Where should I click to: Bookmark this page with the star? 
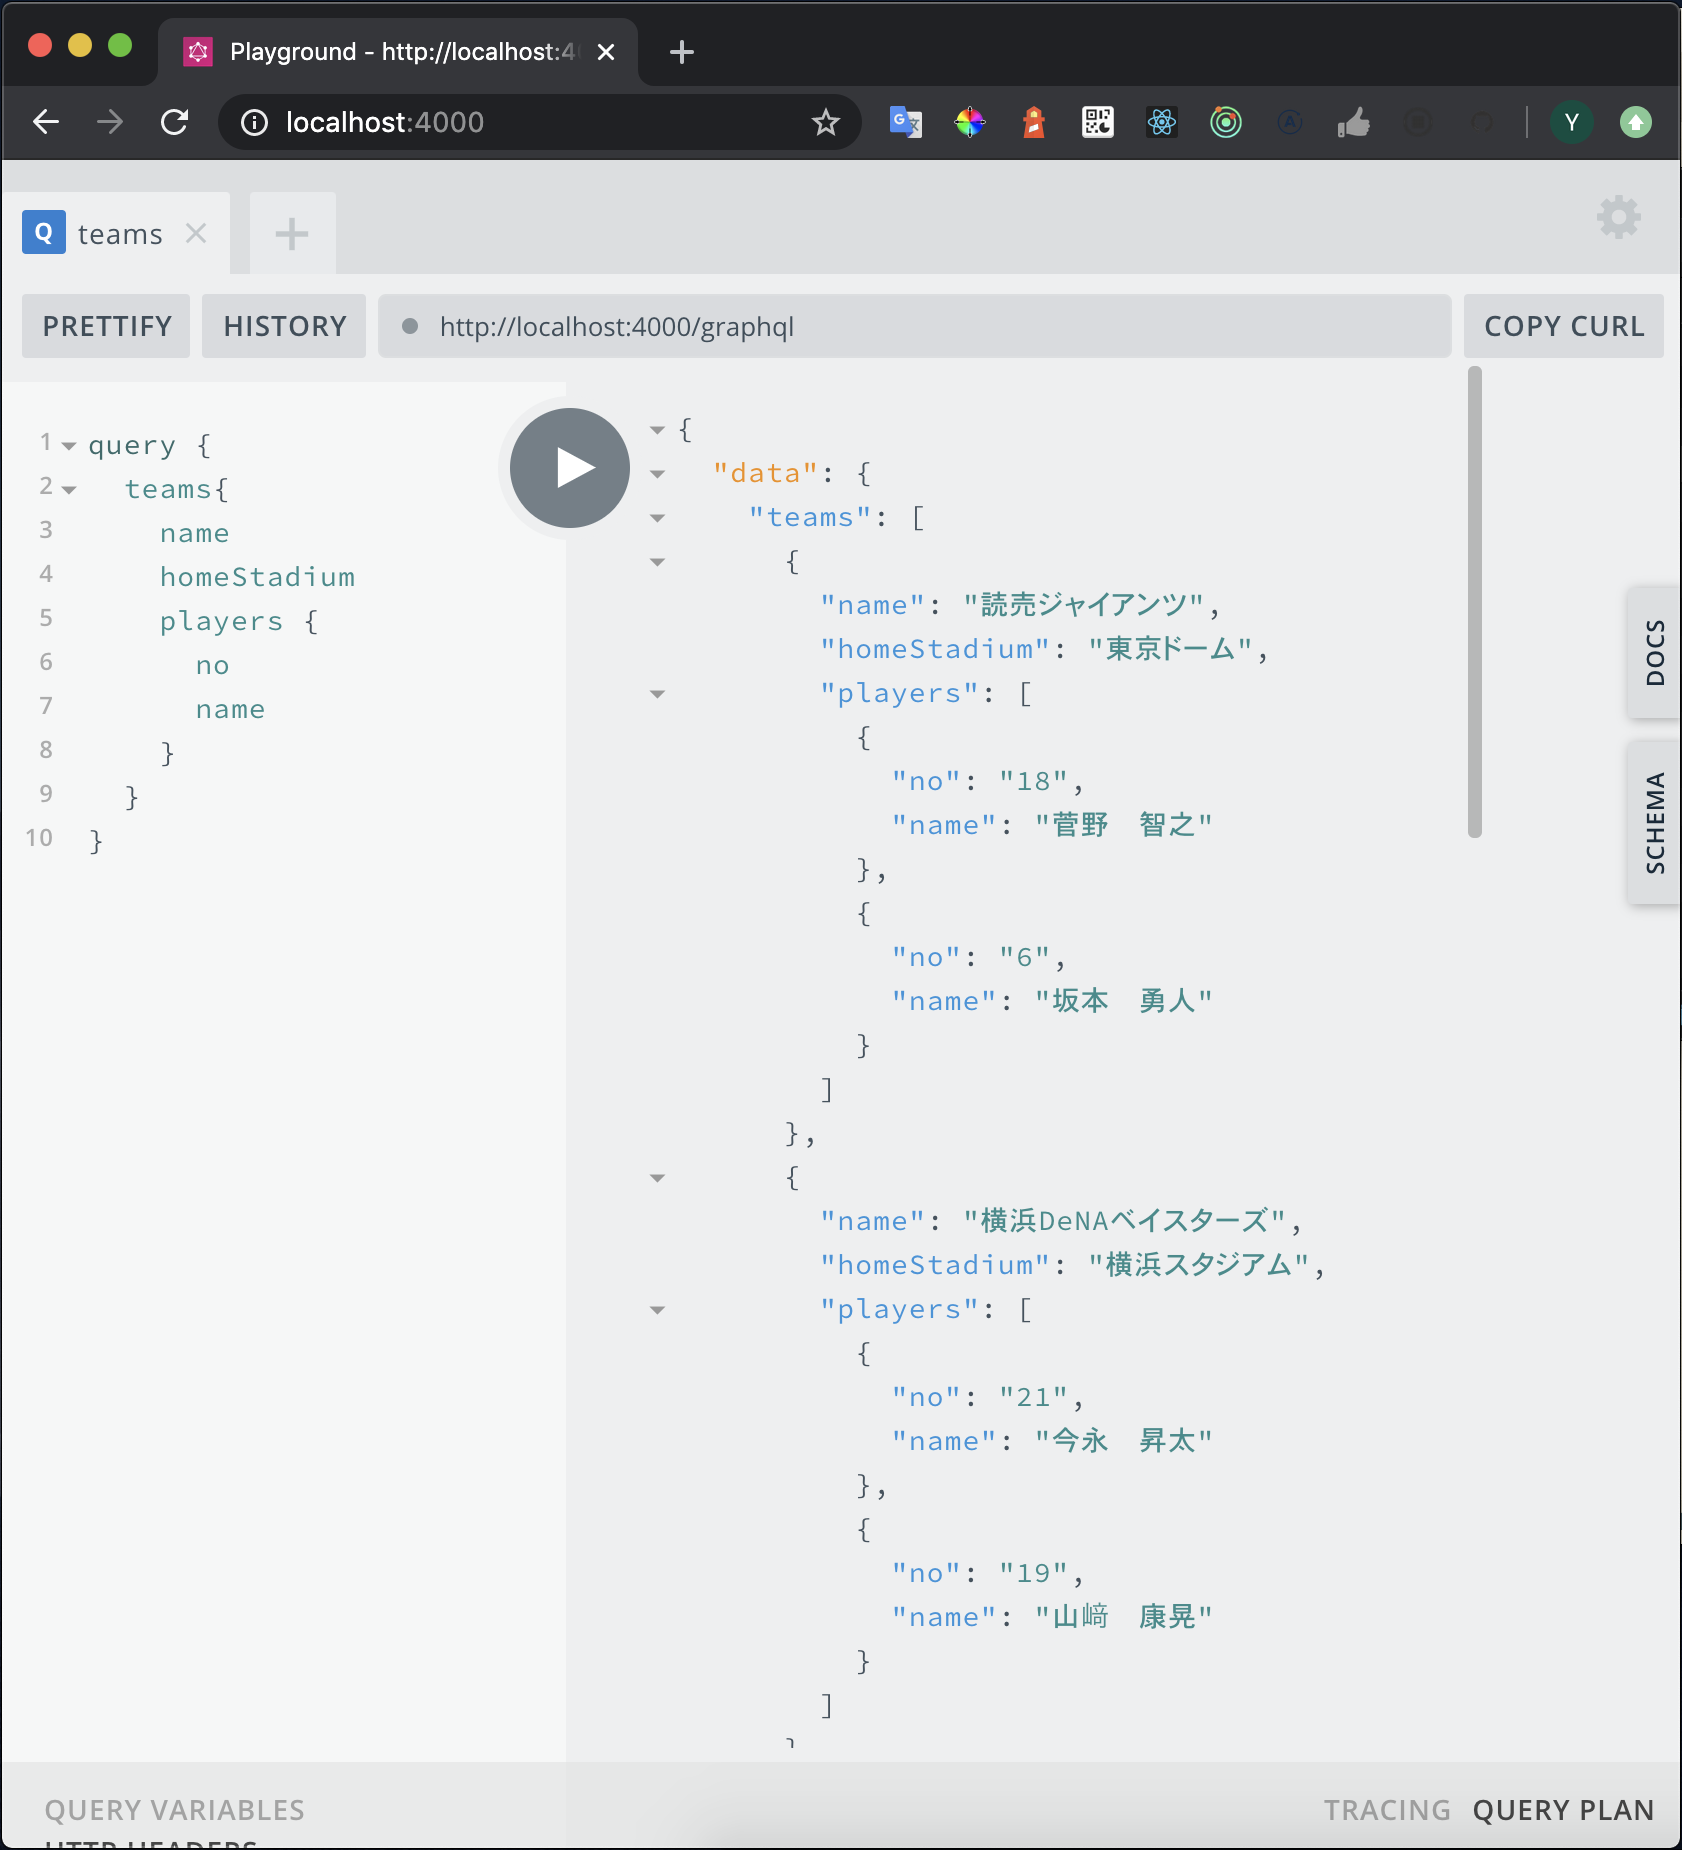point(825,122)
